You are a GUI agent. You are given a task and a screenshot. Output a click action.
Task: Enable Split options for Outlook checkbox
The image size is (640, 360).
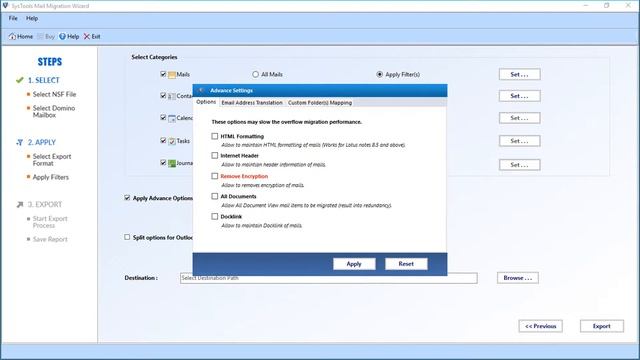tap(127, 237)
